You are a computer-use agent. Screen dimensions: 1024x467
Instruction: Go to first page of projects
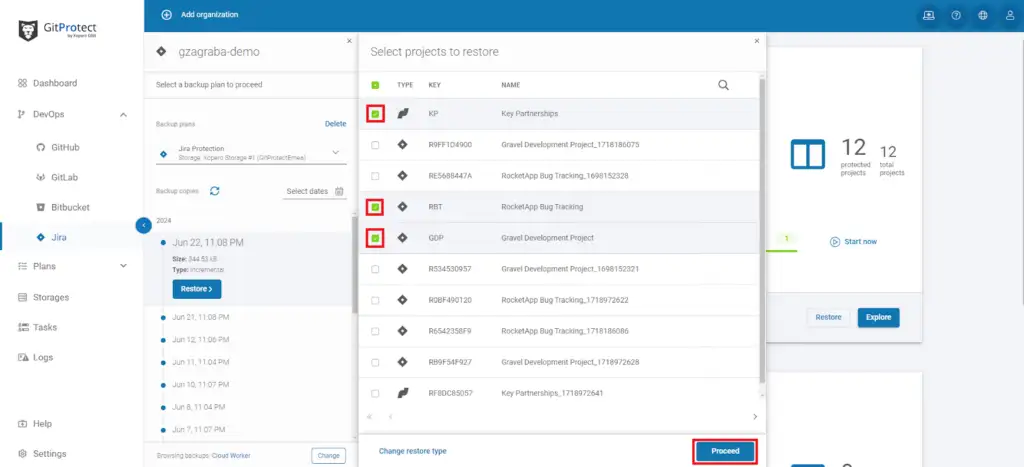(x=370, y=417)
